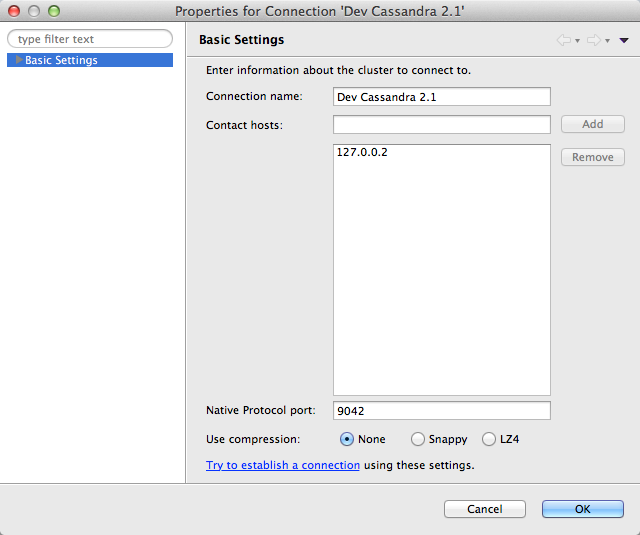Click the green zoom window button
This screenshot has width=640, height=535.
[54, 11]
